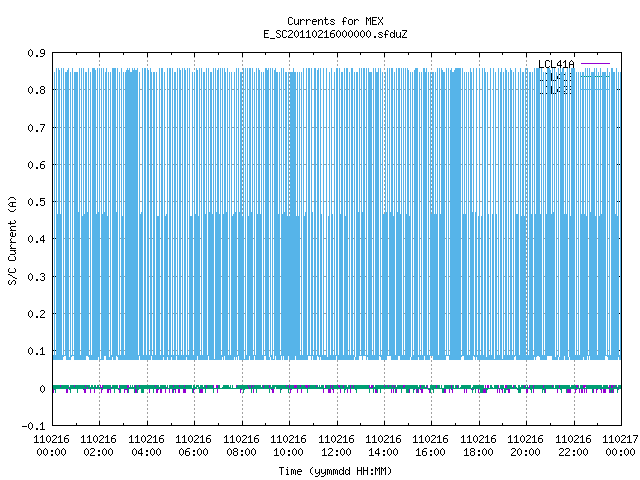Click the chart title "Currents for MEX"
The width and height of the screenshot is (640, 480).
tap(335, 21)
